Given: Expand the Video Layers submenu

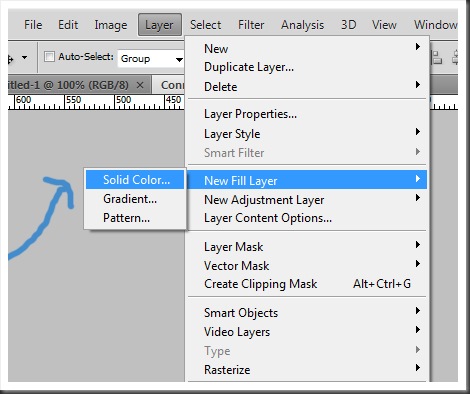Looking at the screenshot, I should click(307, 332).
